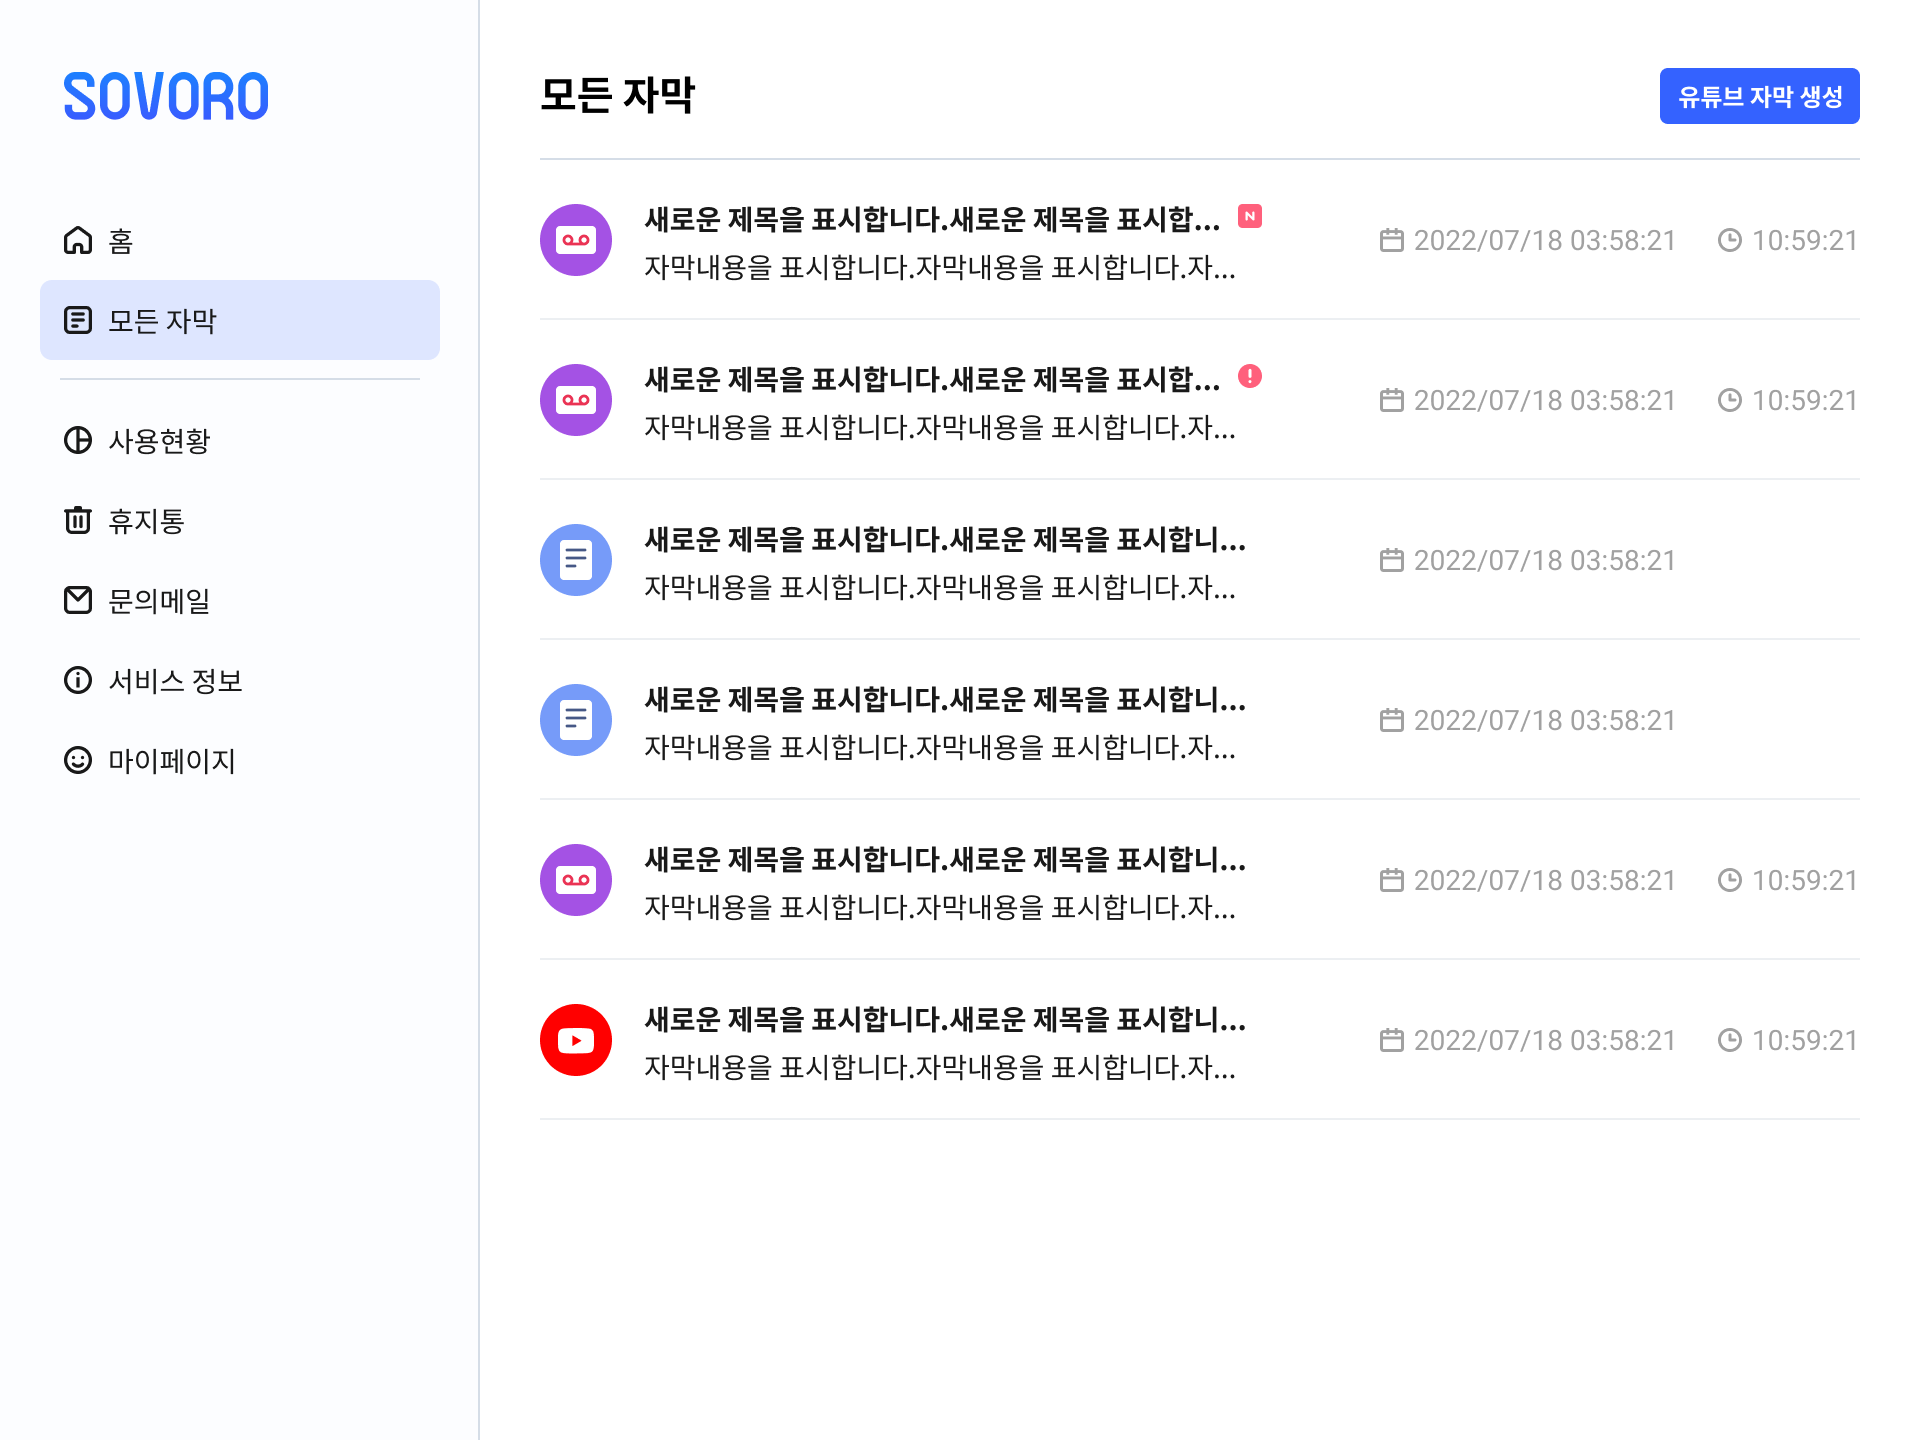Click the fifth row's purple voicemail icon
This screenshot has height=1440, width=1920.
click(x=576, y=880)
